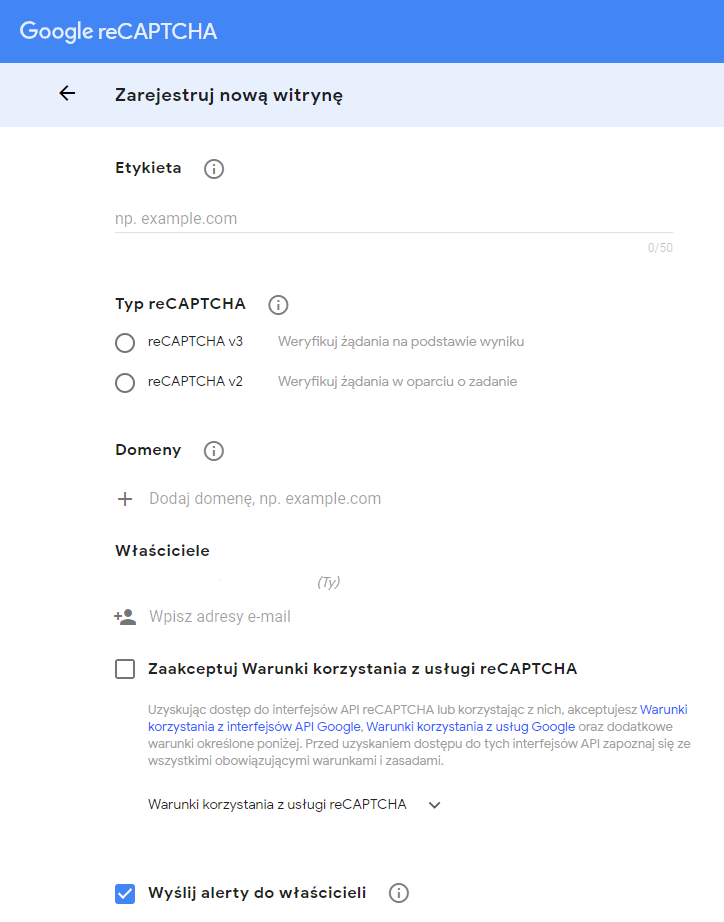Expand Warunki korzystania z usługi reCAPTCHA chevron
This screenshot has width=724, height=922.
click(434, 805)
